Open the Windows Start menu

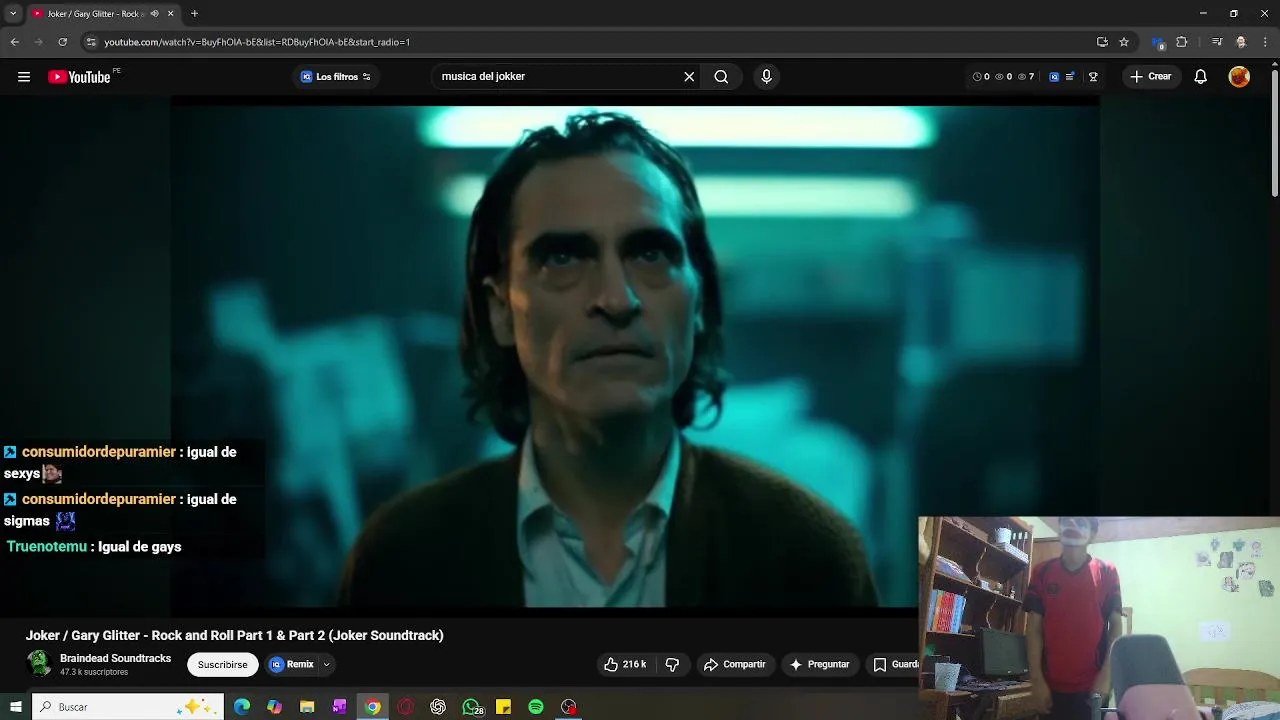15,707
